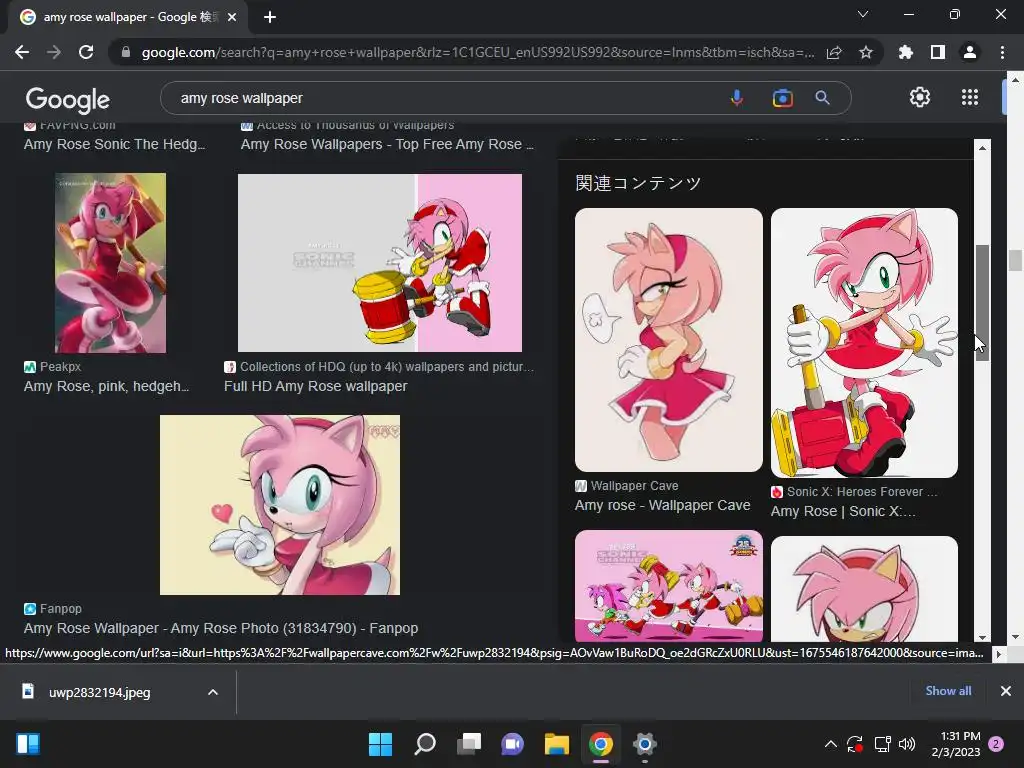The width and height of the screenshot is (1024, 768).
Task: Open the Windows Start menu
Action: 380,744
